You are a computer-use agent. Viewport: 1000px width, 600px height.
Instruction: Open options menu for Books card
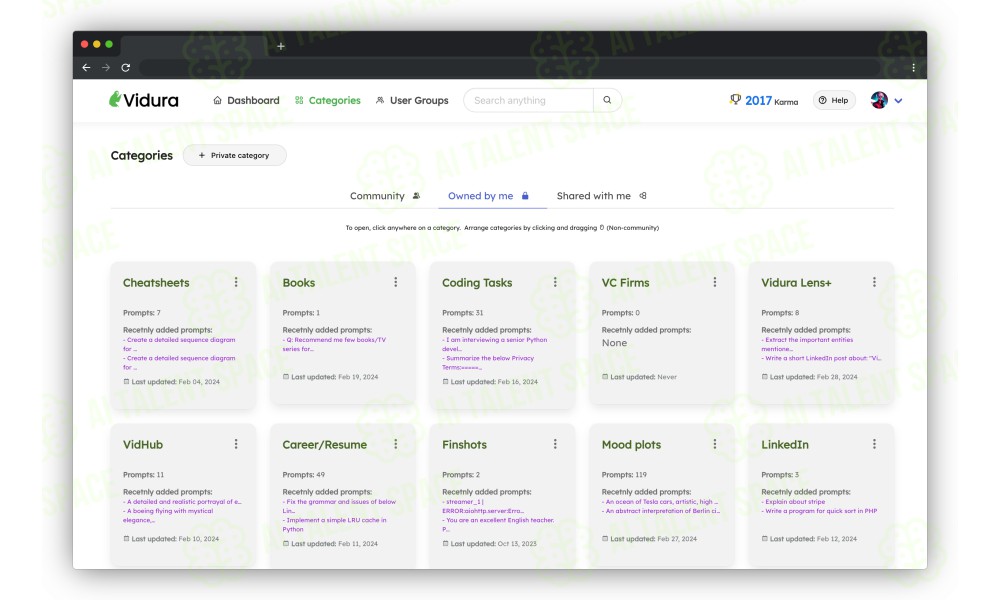395,282
